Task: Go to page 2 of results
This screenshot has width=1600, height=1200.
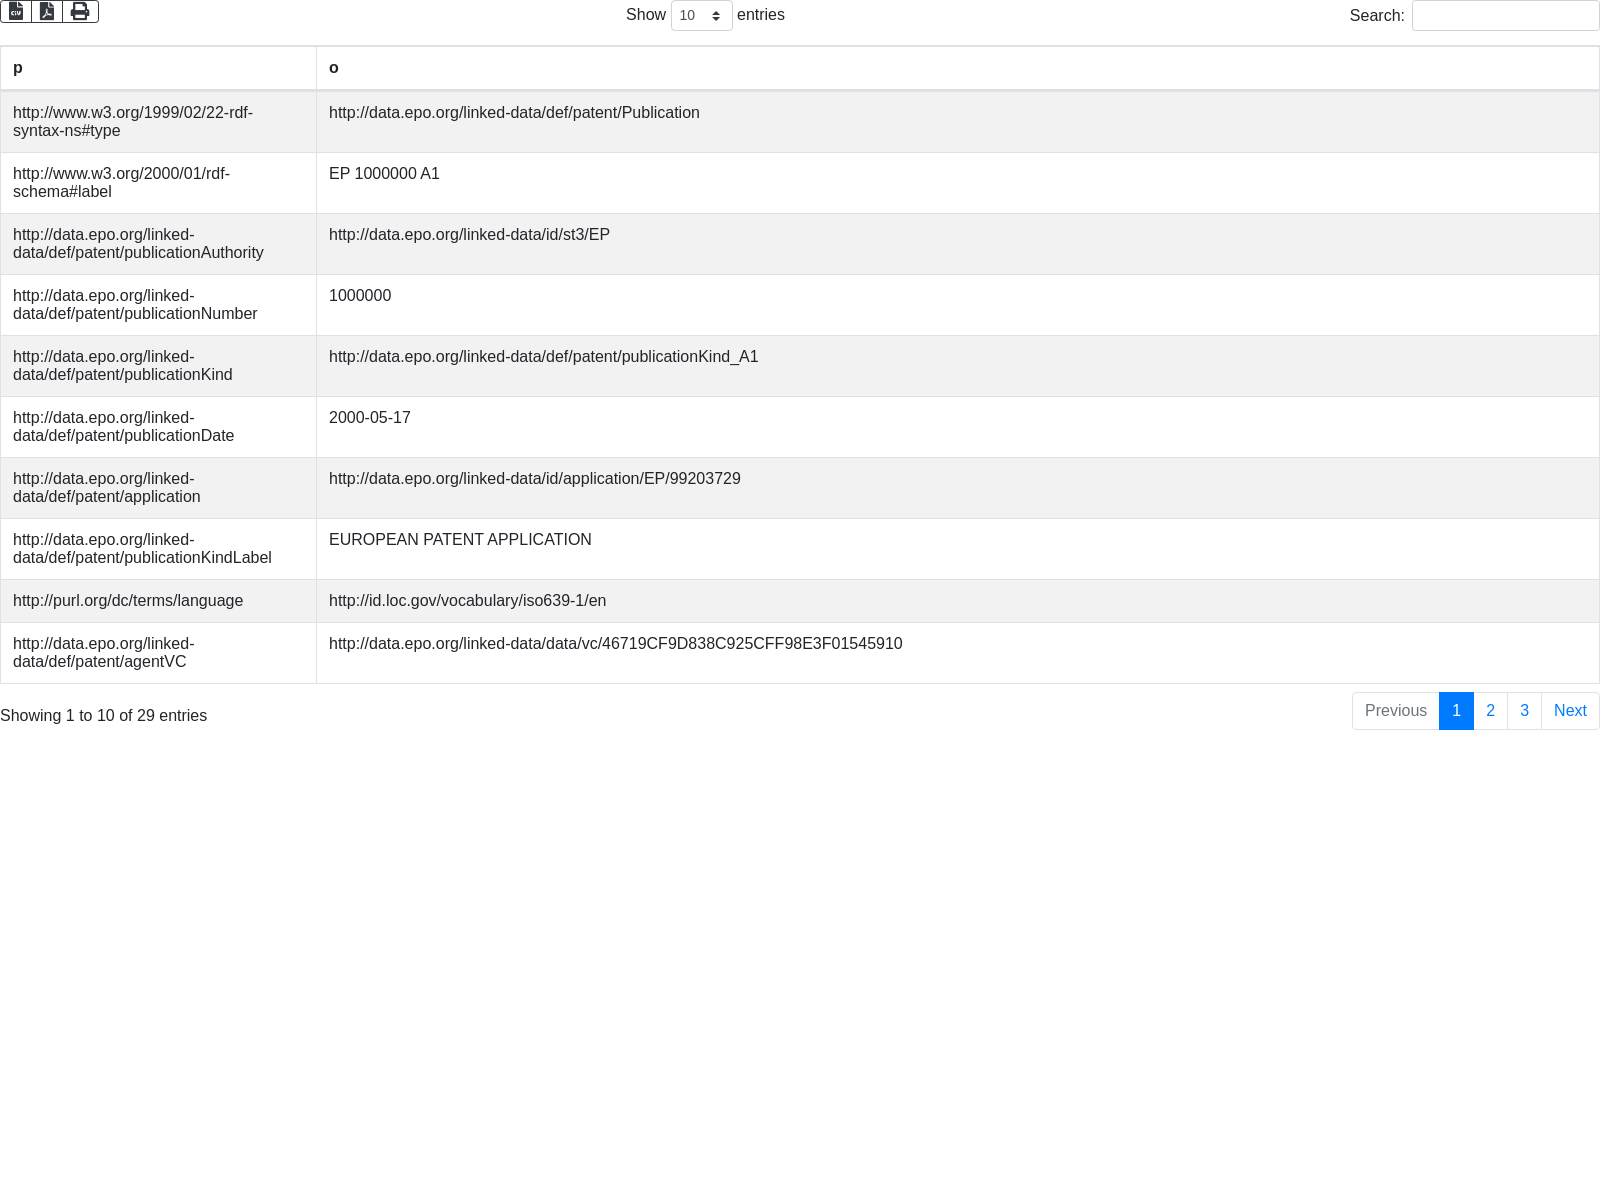Action: tap(1490, 711)
